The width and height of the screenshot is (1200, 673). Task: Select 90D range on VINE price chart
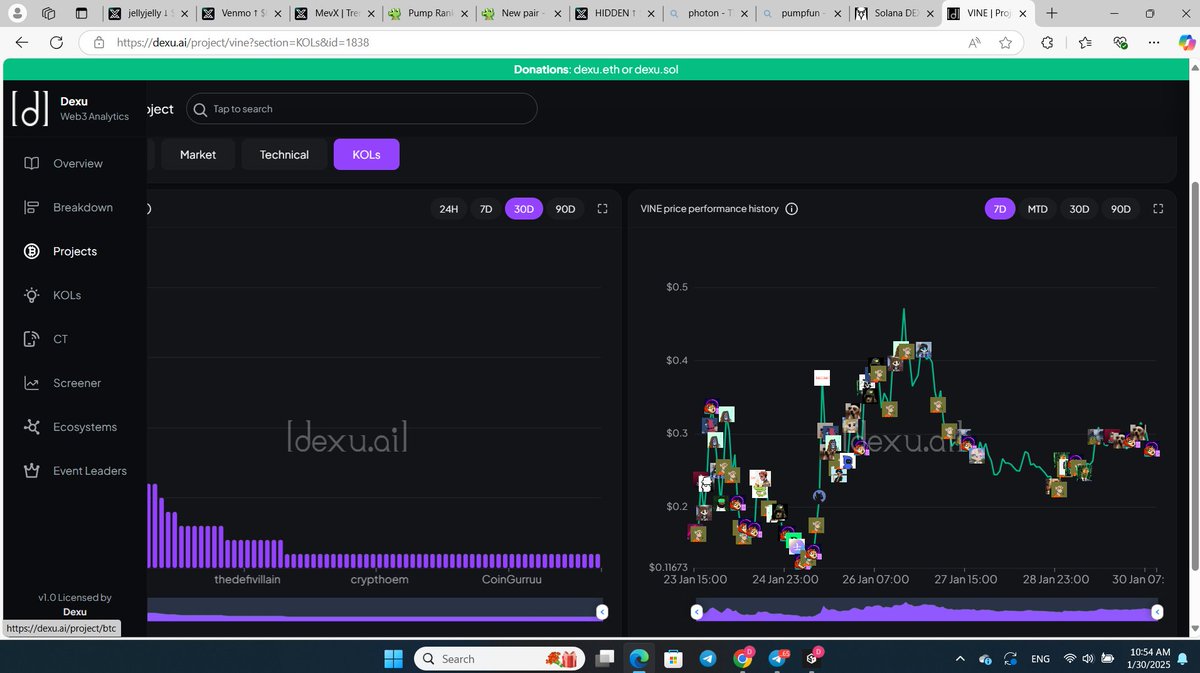1121,209
